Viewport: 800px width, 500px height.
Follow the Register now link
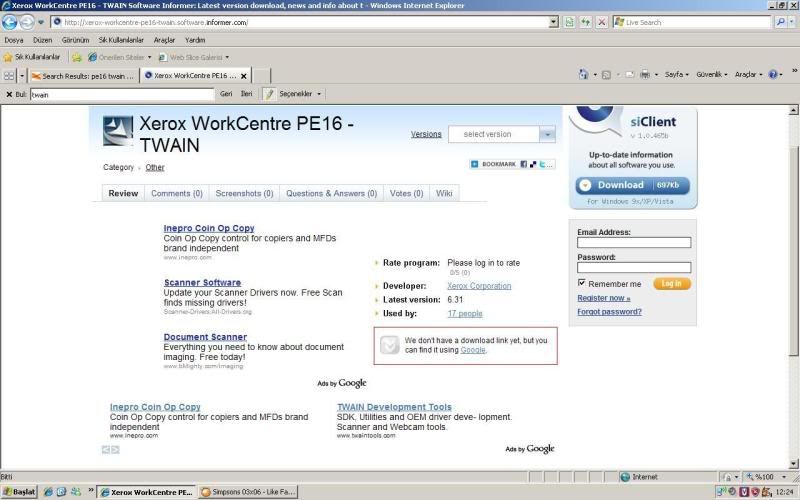click(604, 298)
